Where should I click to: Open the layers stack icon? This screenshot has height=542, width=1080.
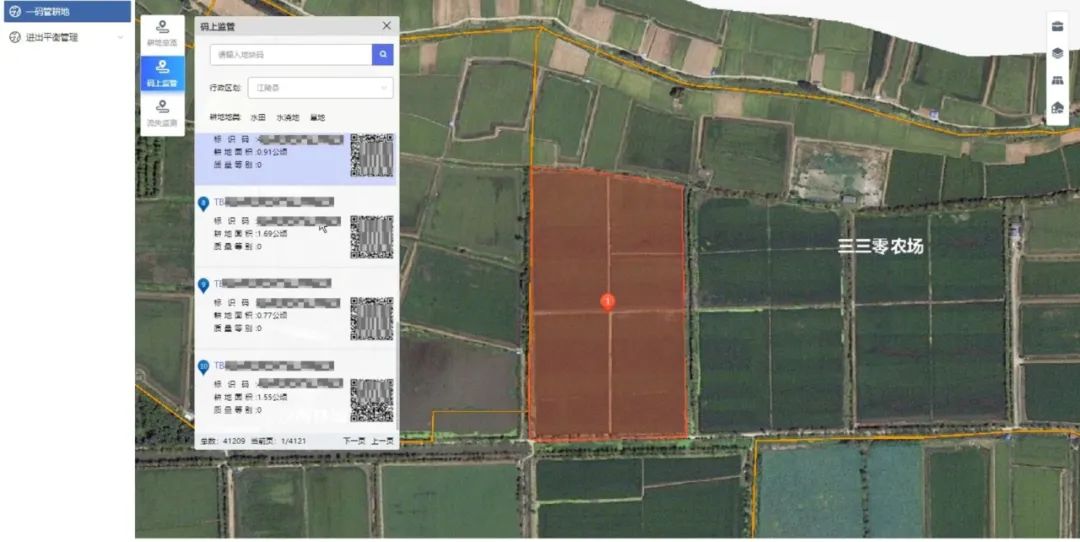coord(1057,54)
